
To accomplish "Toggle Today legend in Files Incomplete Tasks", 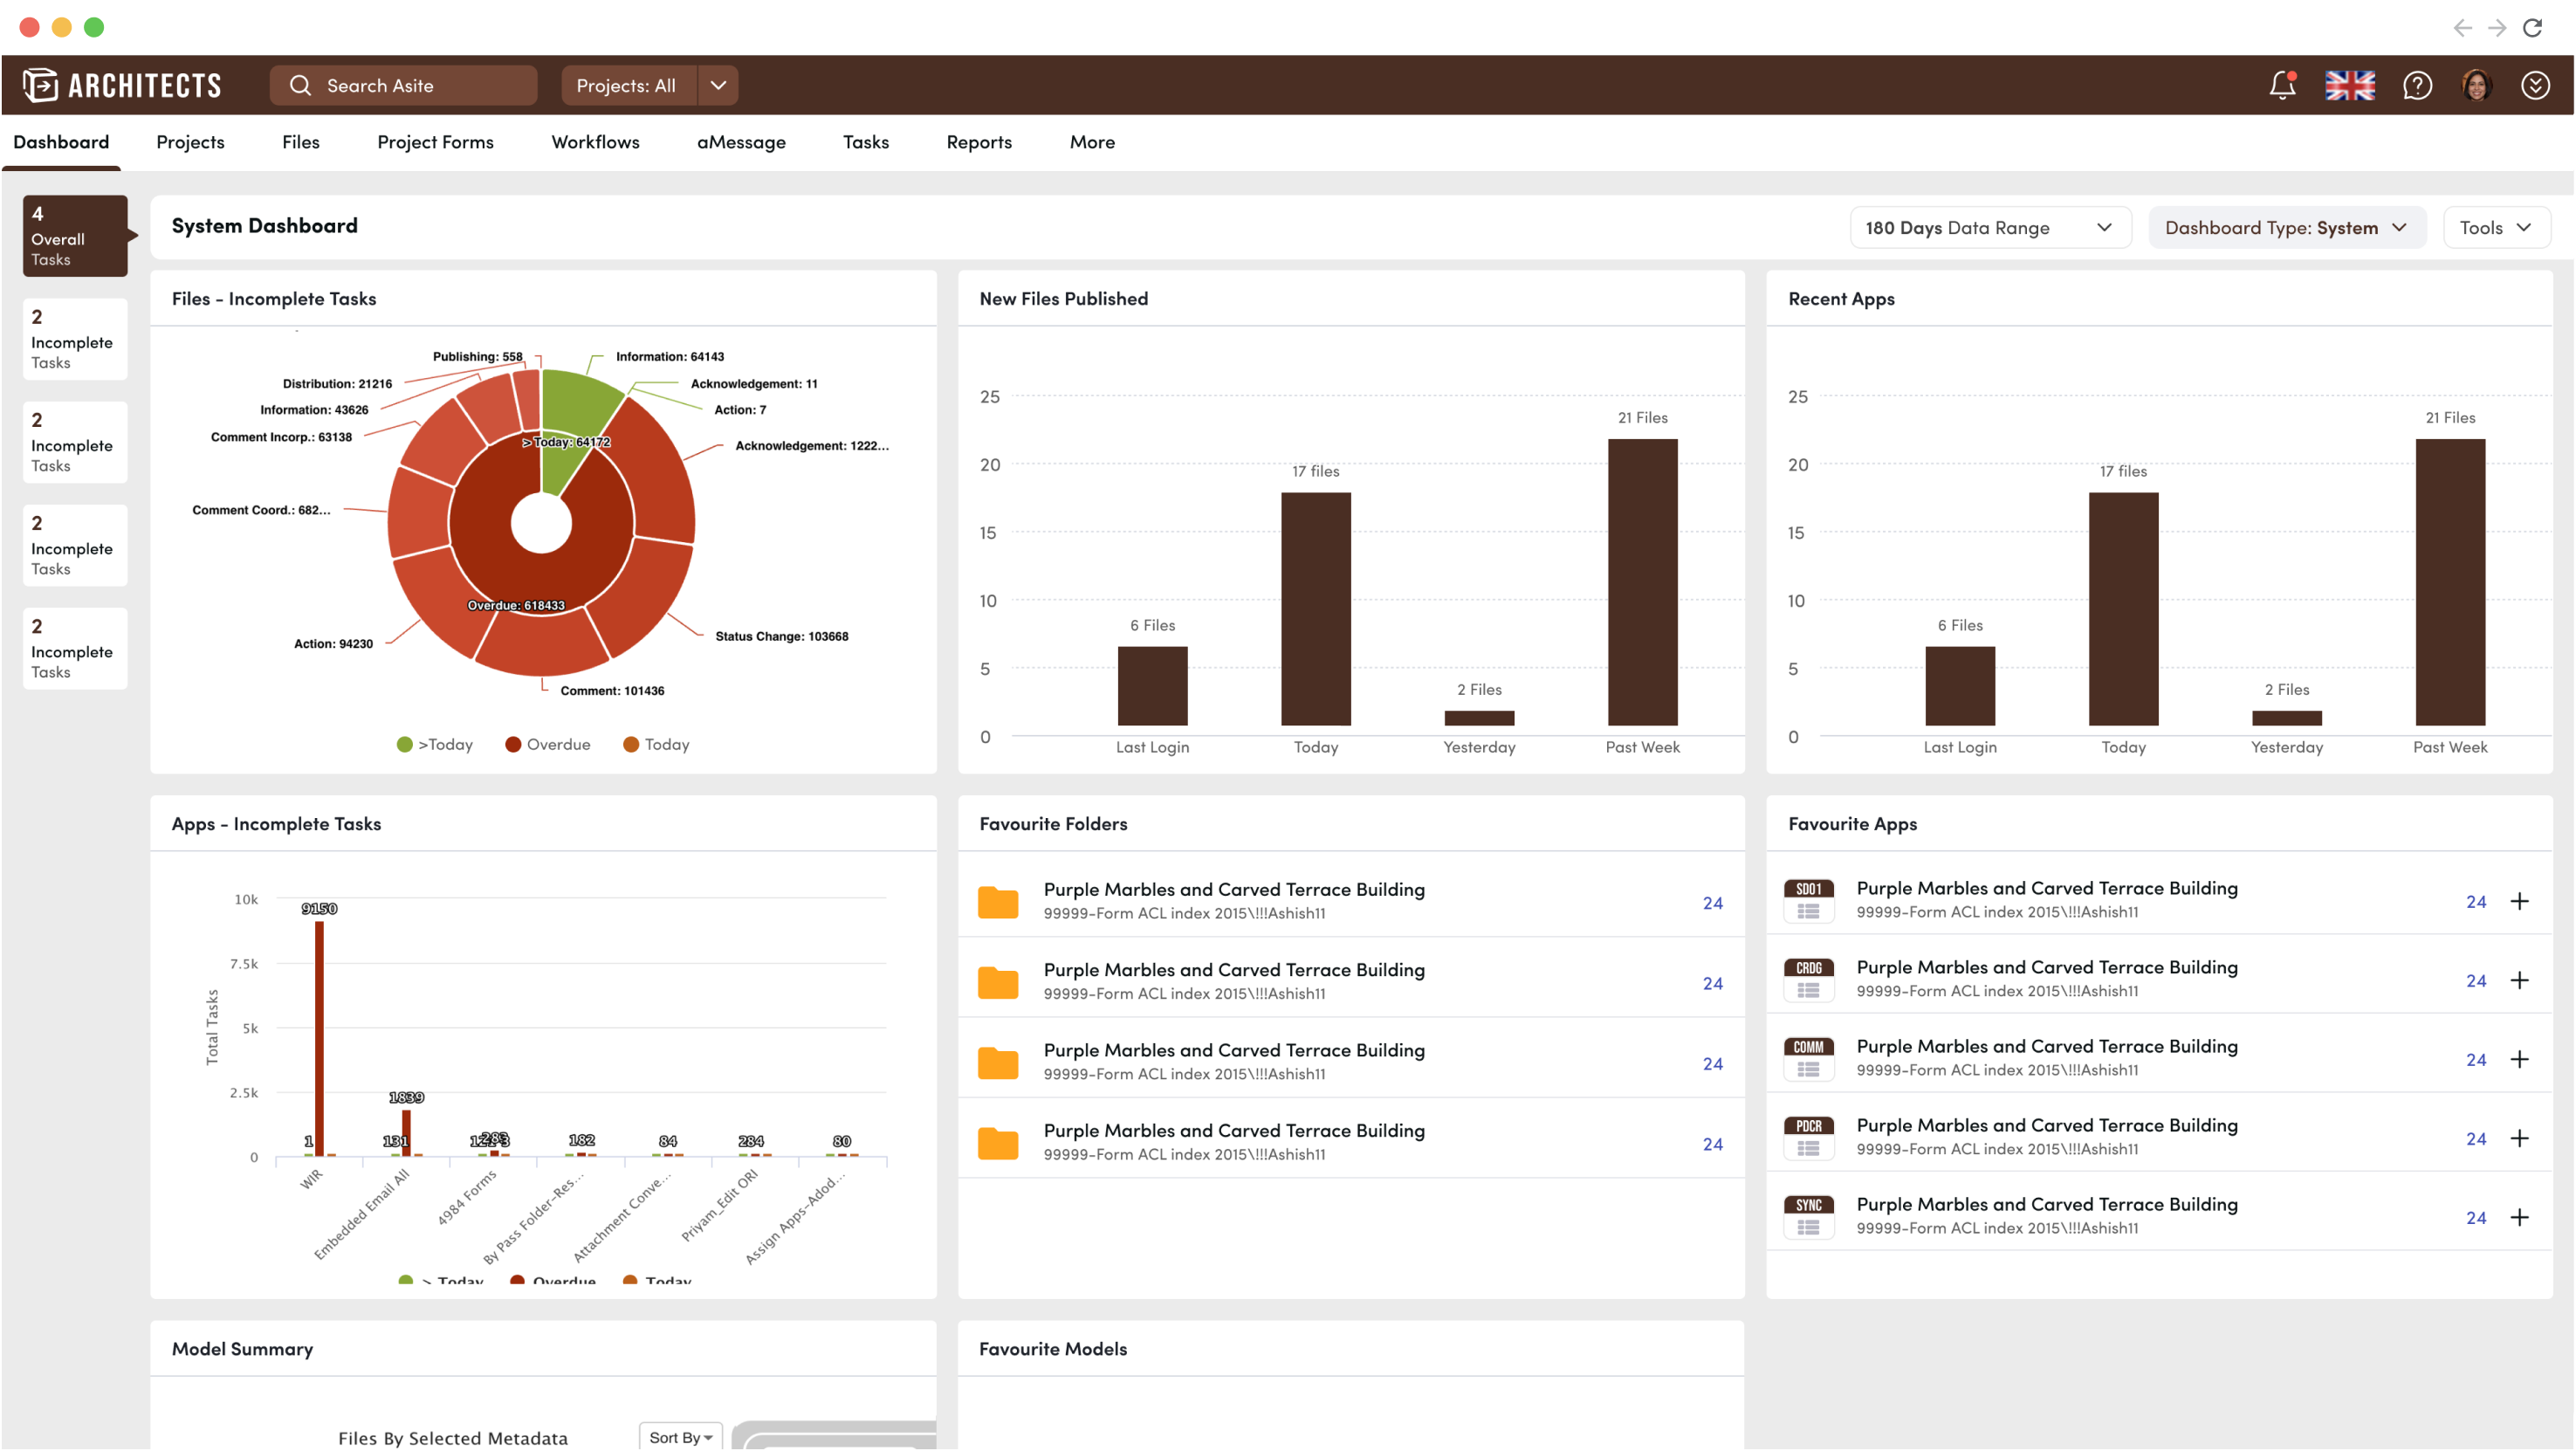I will [x=656, y=744].
